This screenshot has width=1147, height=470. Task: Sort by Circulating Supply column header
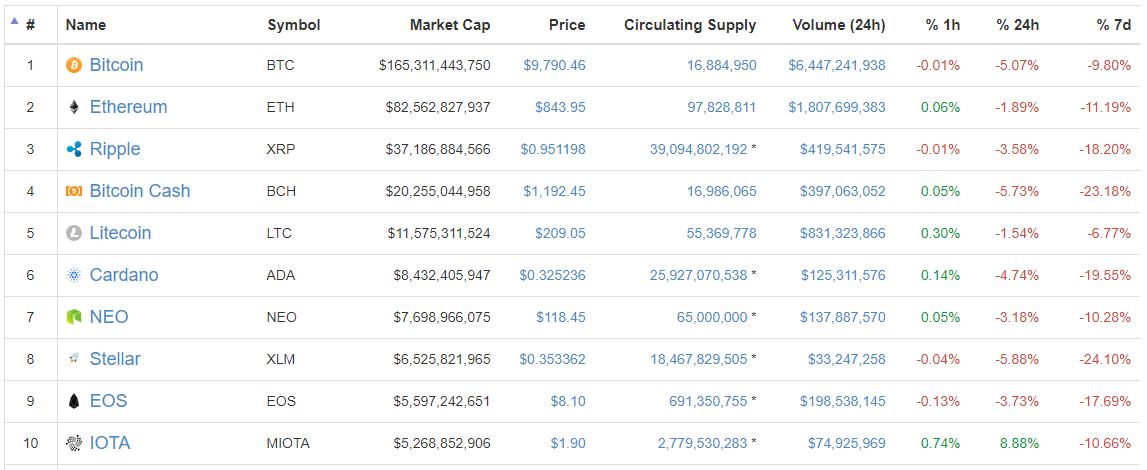(690, 25)
